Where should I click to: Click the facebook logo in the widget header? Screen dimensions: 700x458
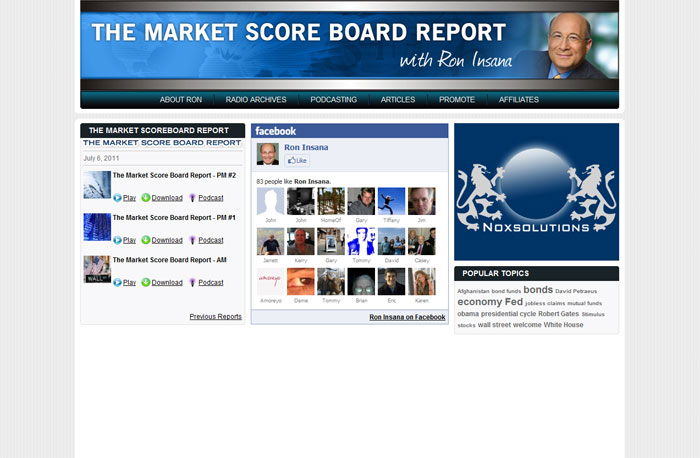click(275, 131)
